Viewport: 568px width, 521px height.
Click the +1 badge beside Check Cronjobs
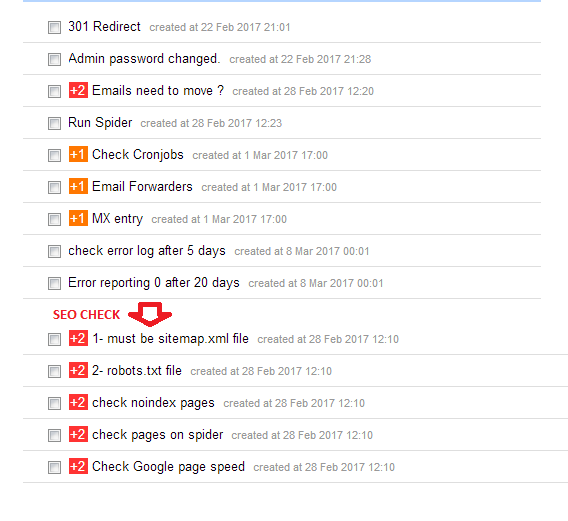pyautogui.click(x=78, y=154)
